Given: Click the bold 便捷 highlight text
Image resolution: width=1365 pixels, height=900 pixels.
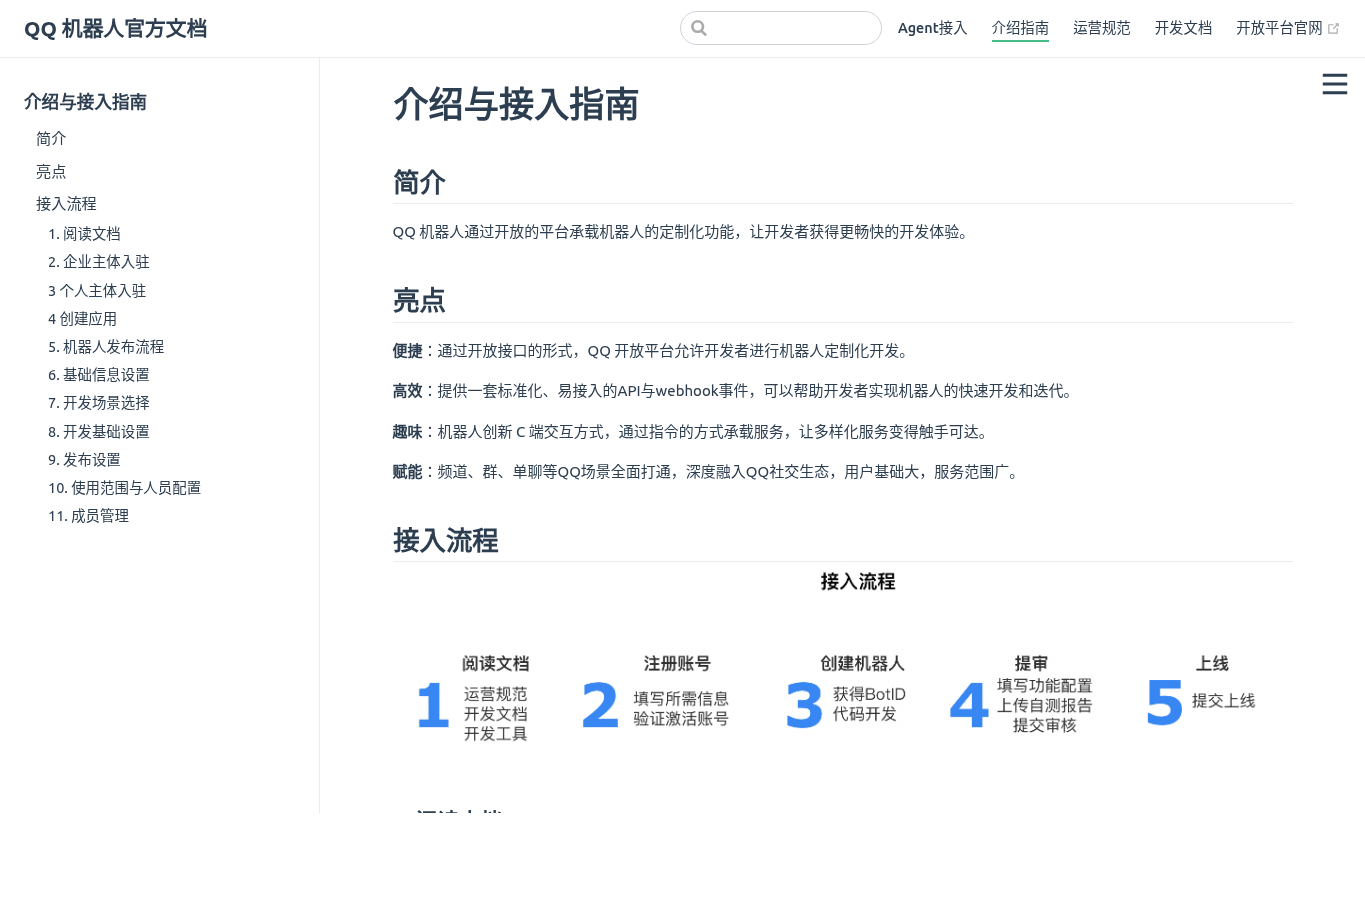Looking at the screenshot, I should click(408, 351).
